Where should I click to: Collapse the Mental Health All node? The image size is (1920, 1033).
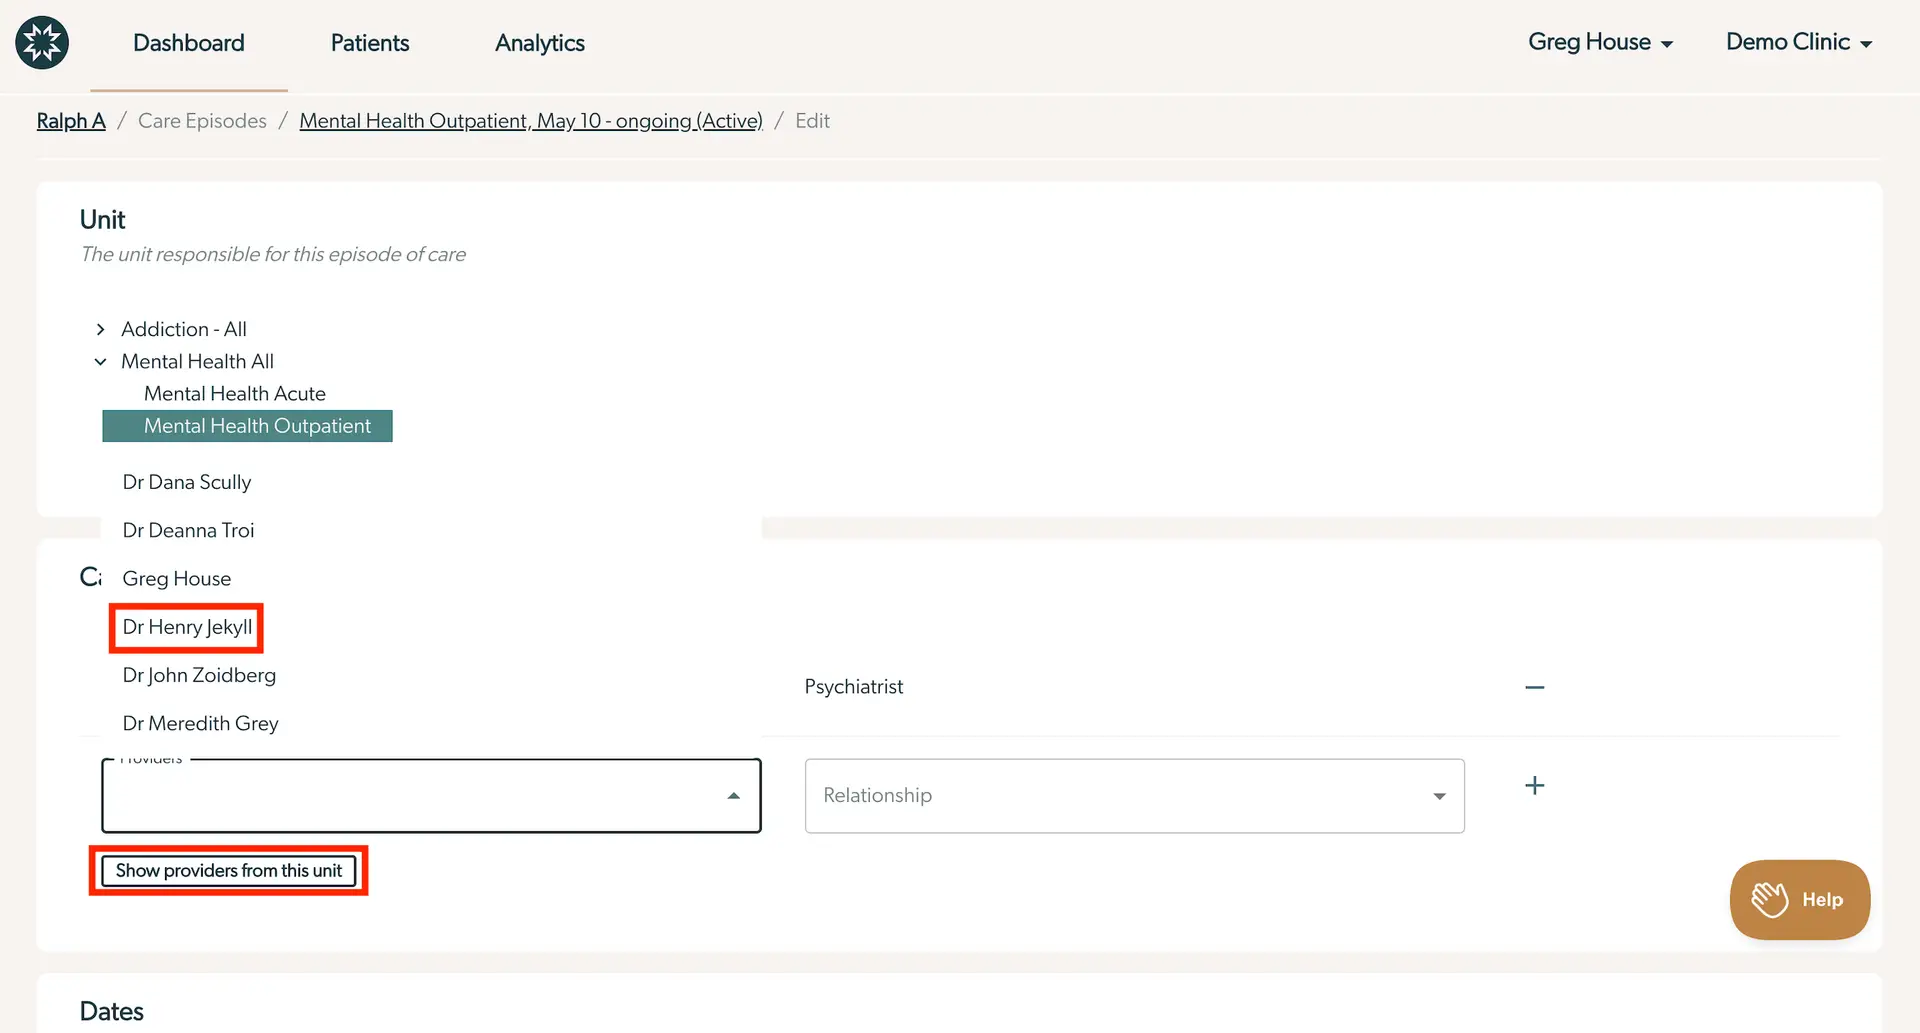(x=100, y=361)
